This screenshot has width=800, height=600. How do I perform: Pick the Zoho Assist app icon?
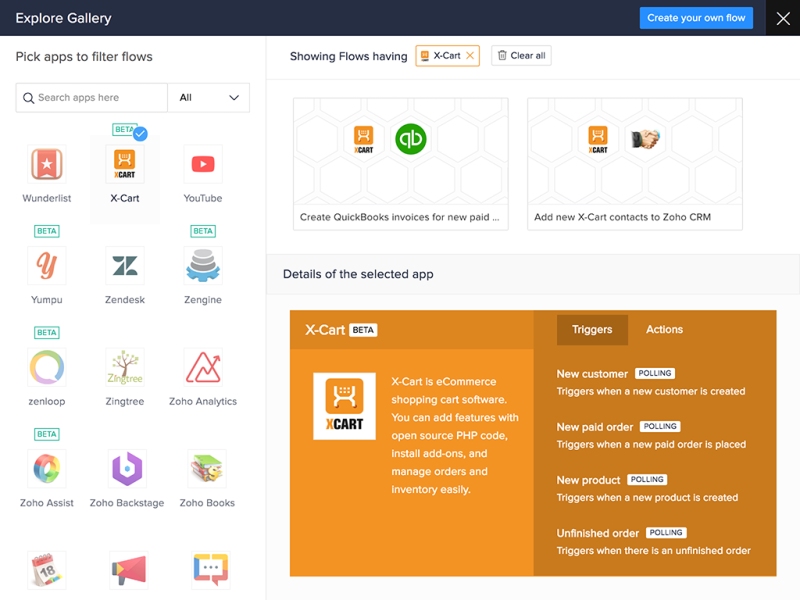(x=46, y=468)
